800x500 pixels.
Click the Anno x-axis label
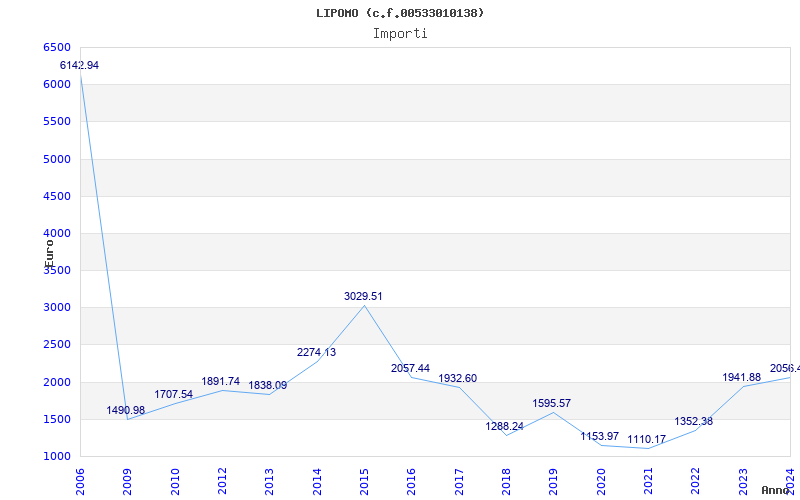click(x=775, y=490)
